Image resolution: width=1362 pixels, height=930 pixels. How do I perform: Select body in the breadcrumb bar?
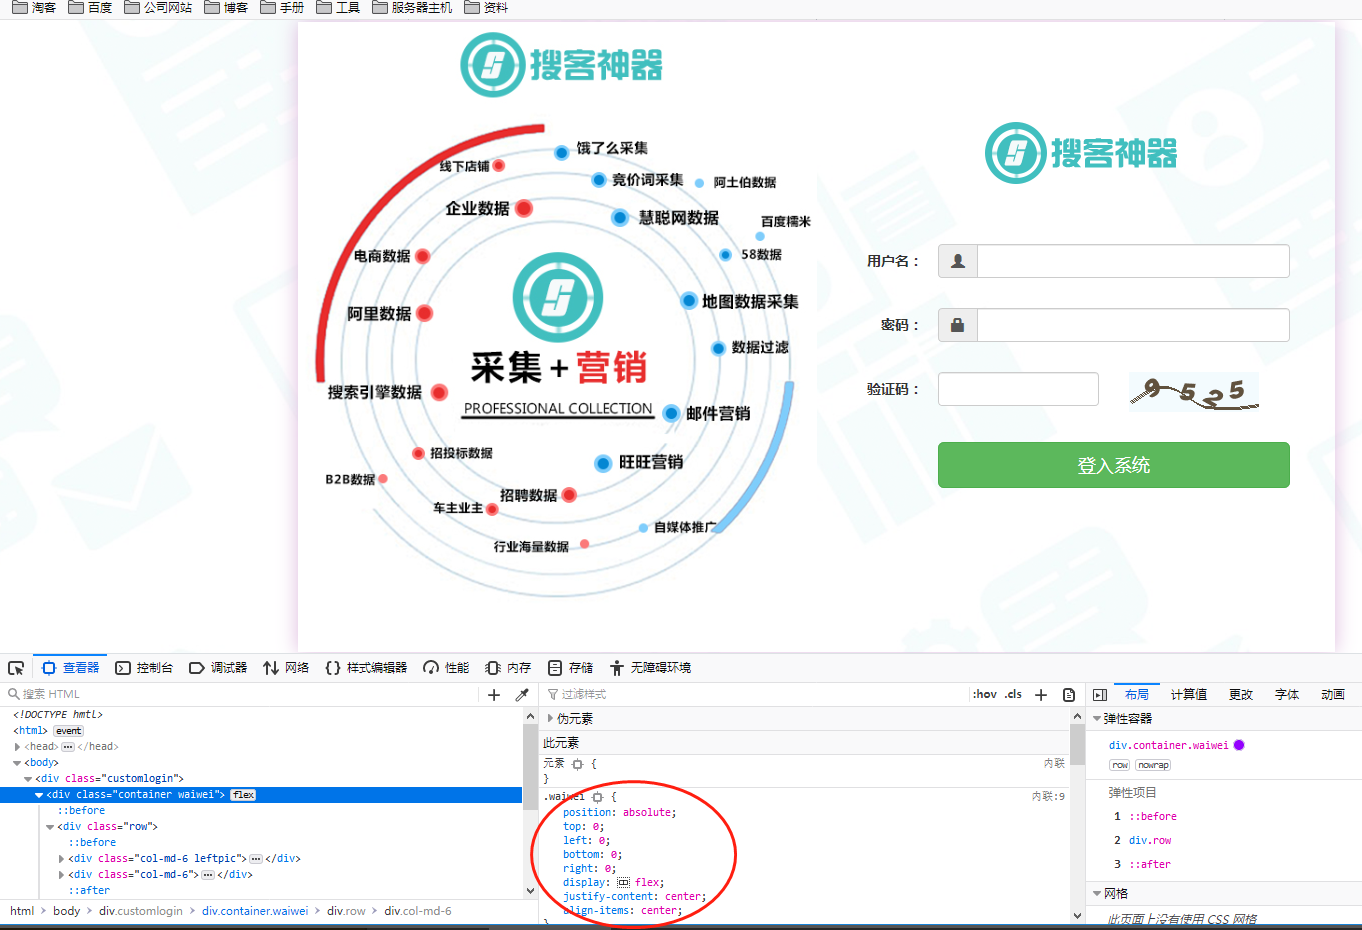[x=67, y=911]
